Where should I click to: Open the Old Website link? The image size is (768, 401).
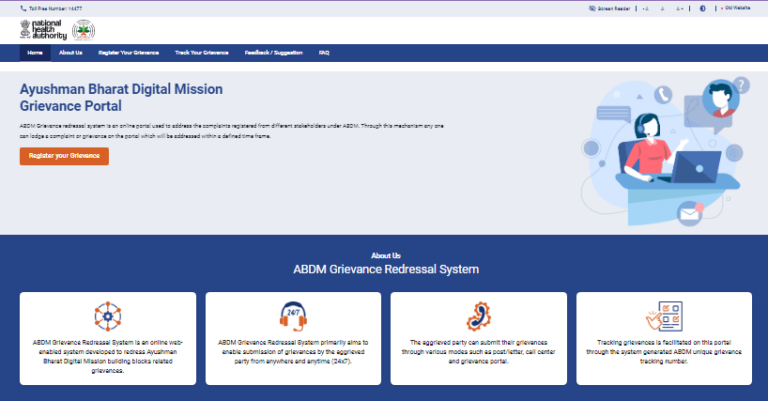[737, 8]
